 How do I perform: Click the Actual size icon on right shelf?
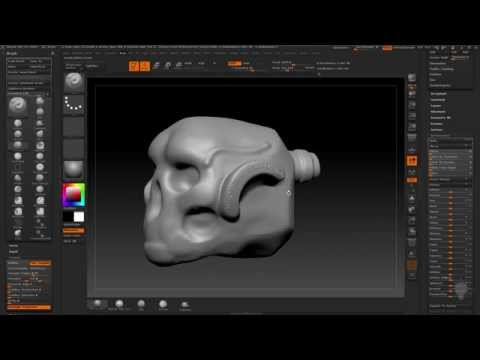[412, 116]
